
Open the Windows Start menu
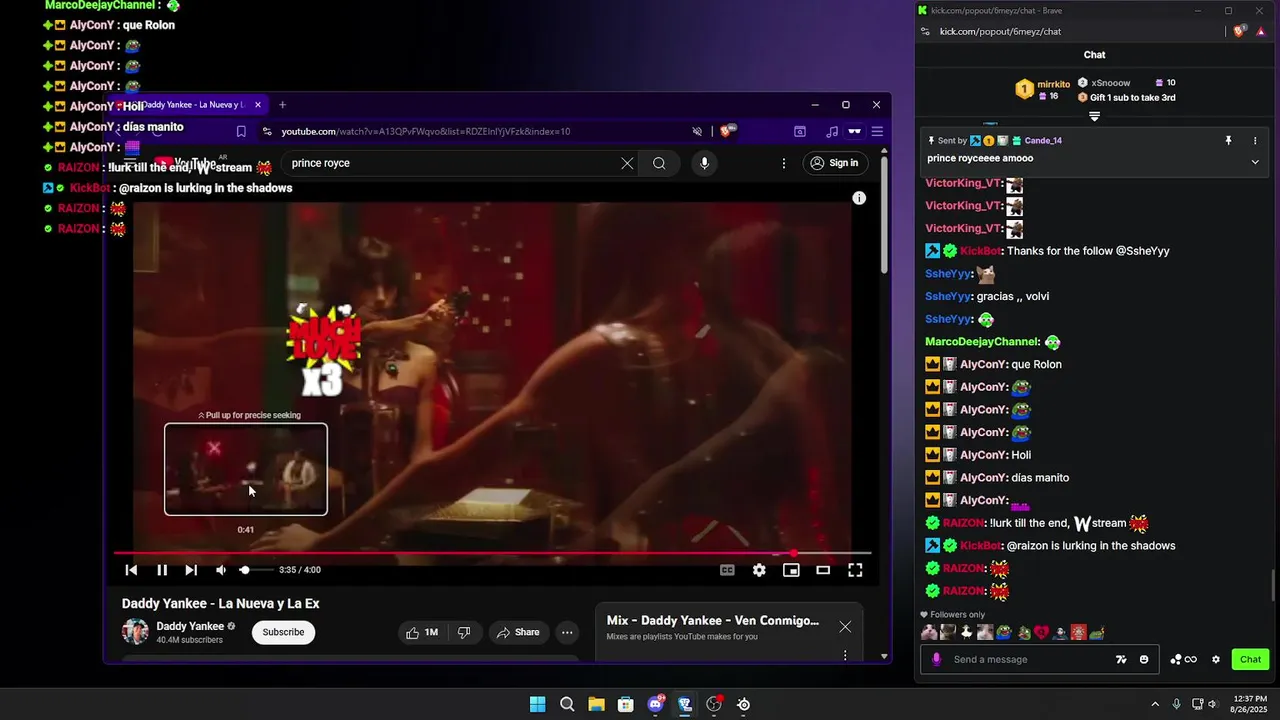point(537,704)
